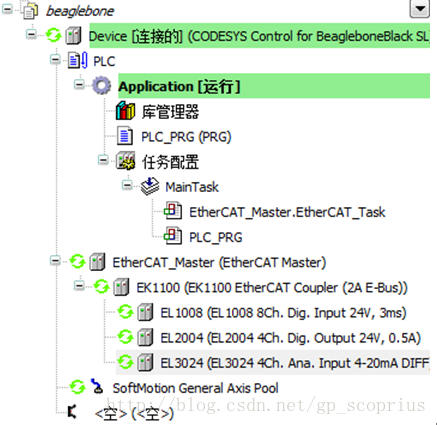Select the 任务配置 task configuration label

(x=170, y=162)
